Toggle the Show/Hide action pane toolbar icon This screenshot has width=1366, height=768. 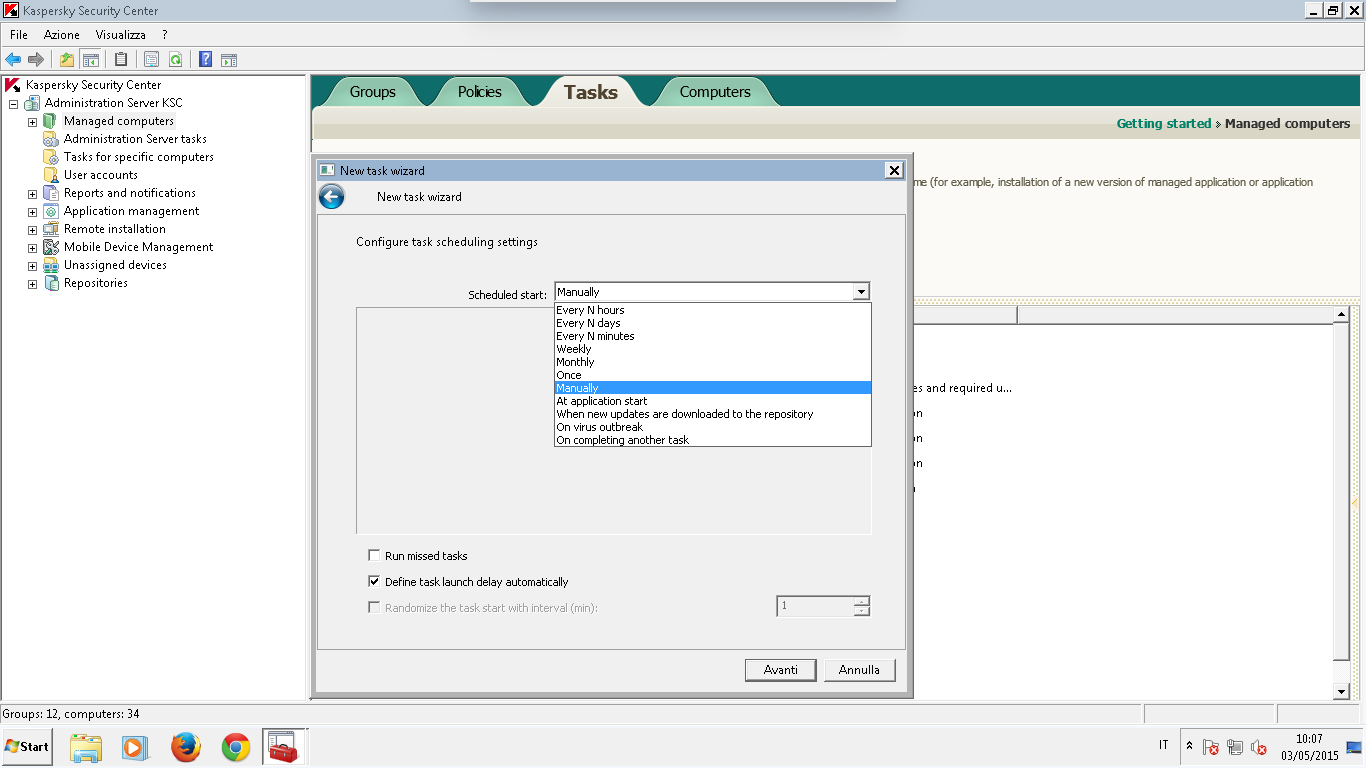229,59
